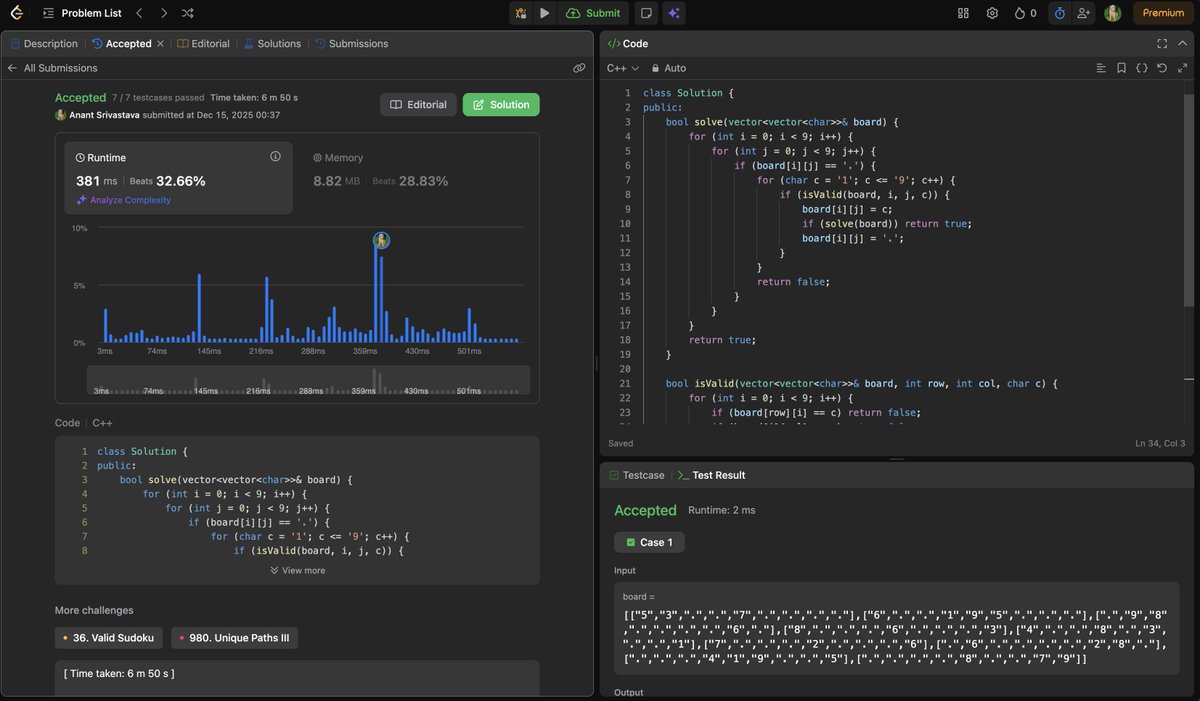
Task: Open the settings gear icon
Action: [x=992, y=13]
